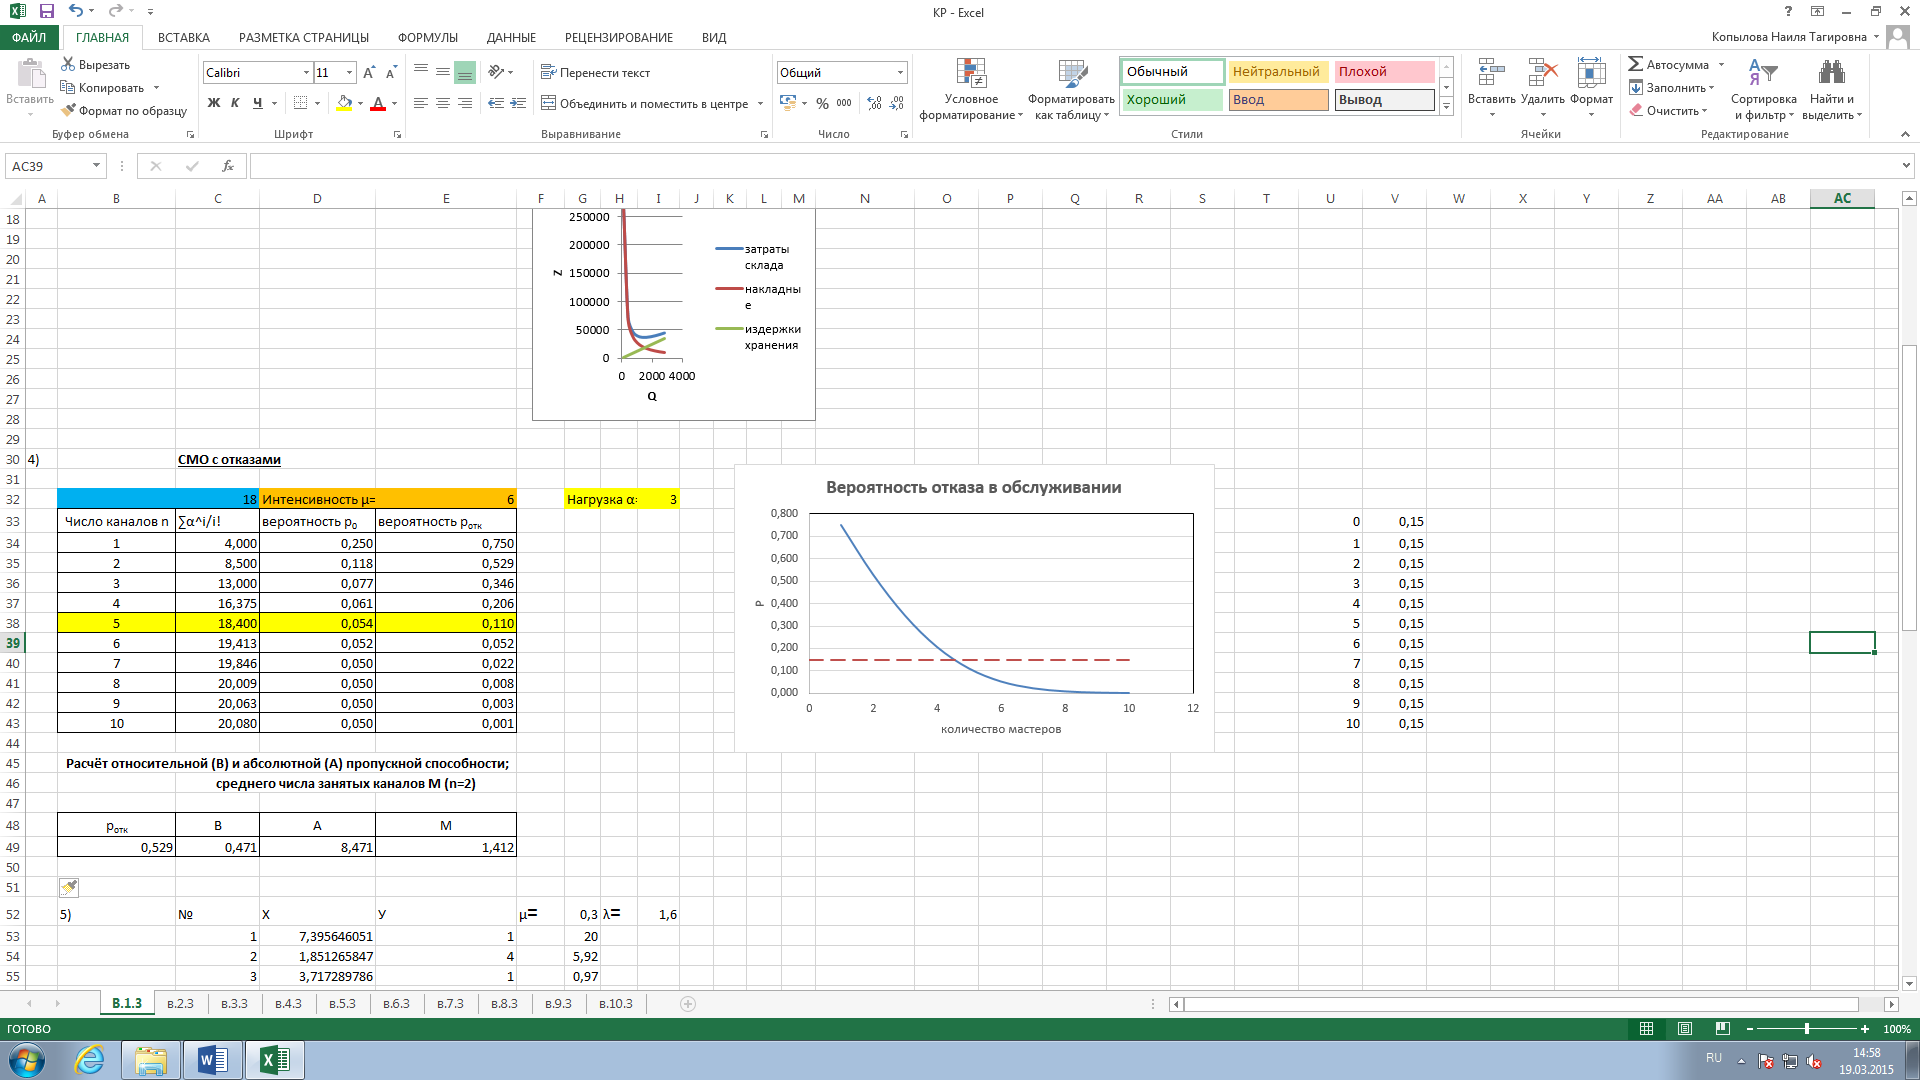
Task: Open the Формулы ribbon tab
Action: click(x=427, y=37)
